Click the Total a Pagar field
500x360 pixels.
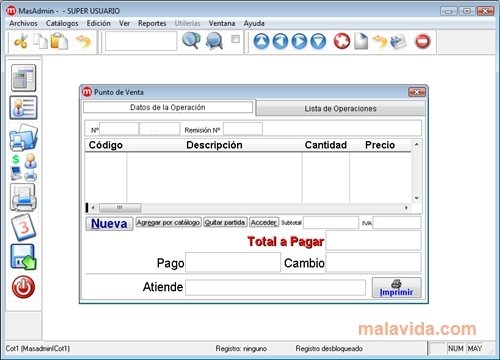374,241
